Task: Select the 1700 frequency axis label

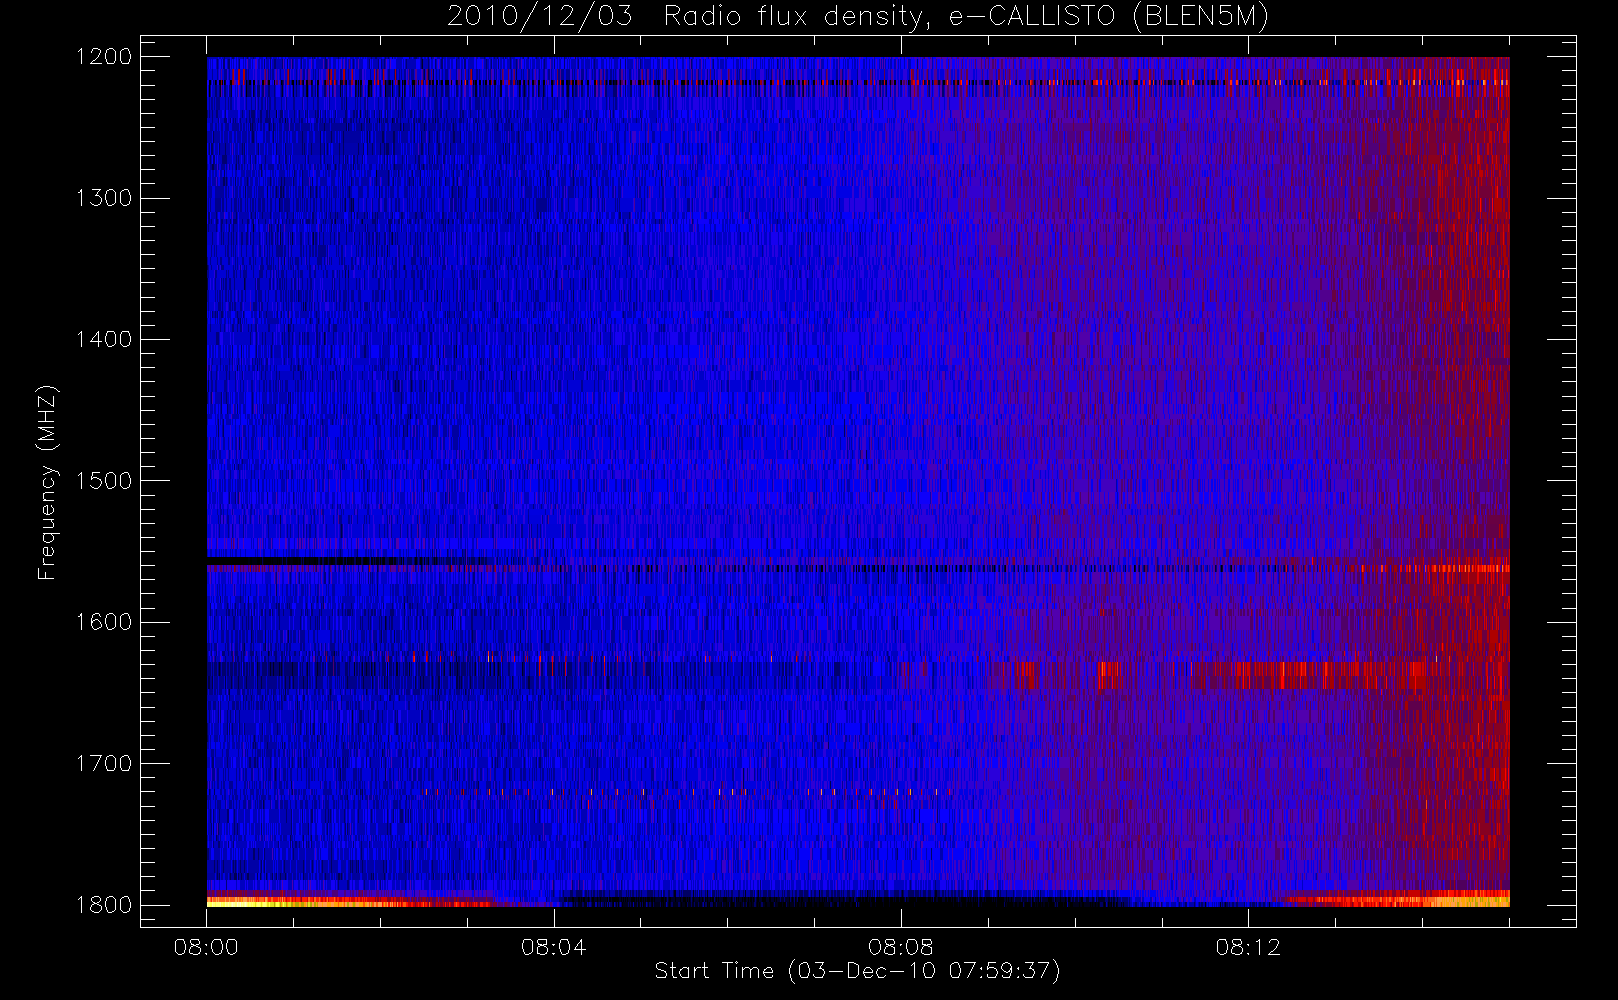Action: coord(104,763)
